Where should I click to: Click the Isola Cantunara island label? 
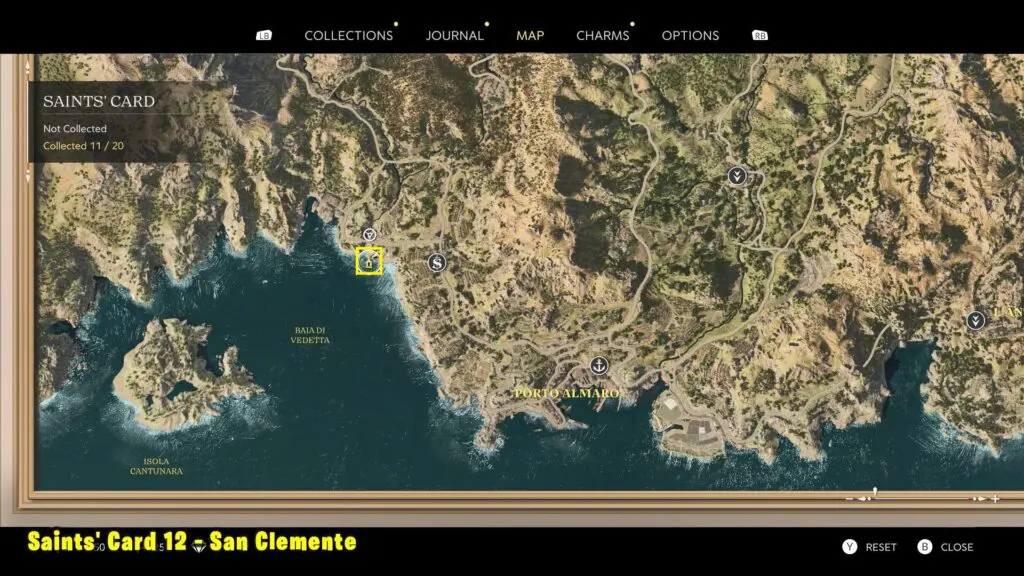pos(156,466)
